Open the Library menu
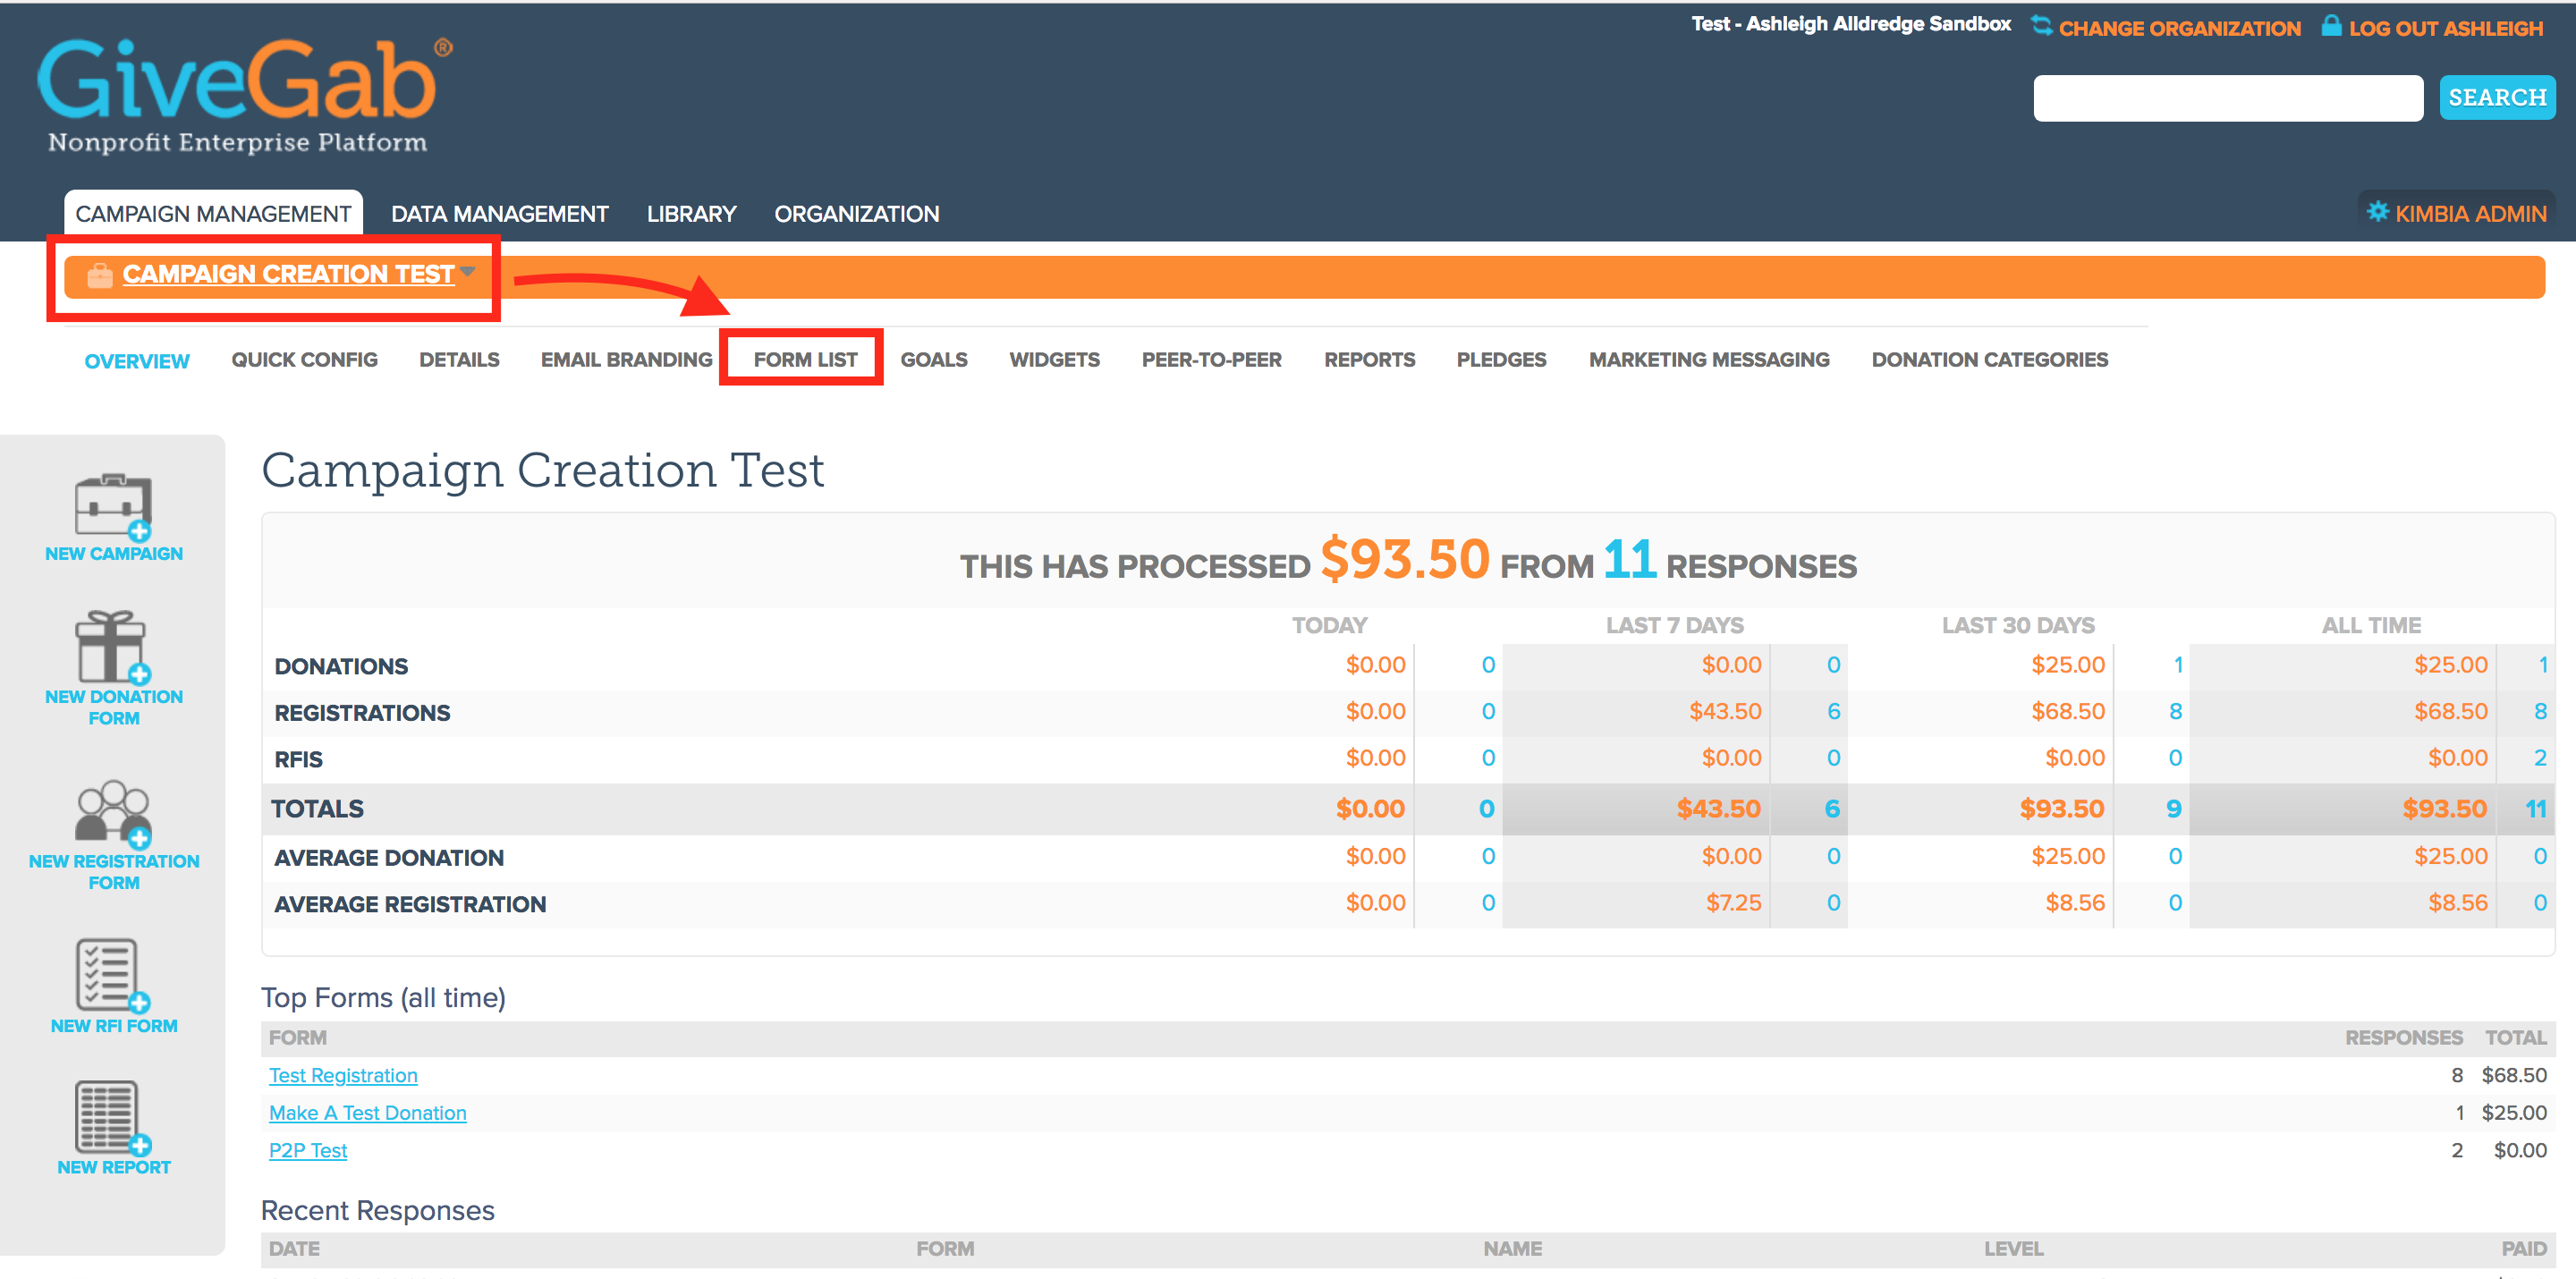This screenshot has width=2576, height=1279. pos(691,214)
